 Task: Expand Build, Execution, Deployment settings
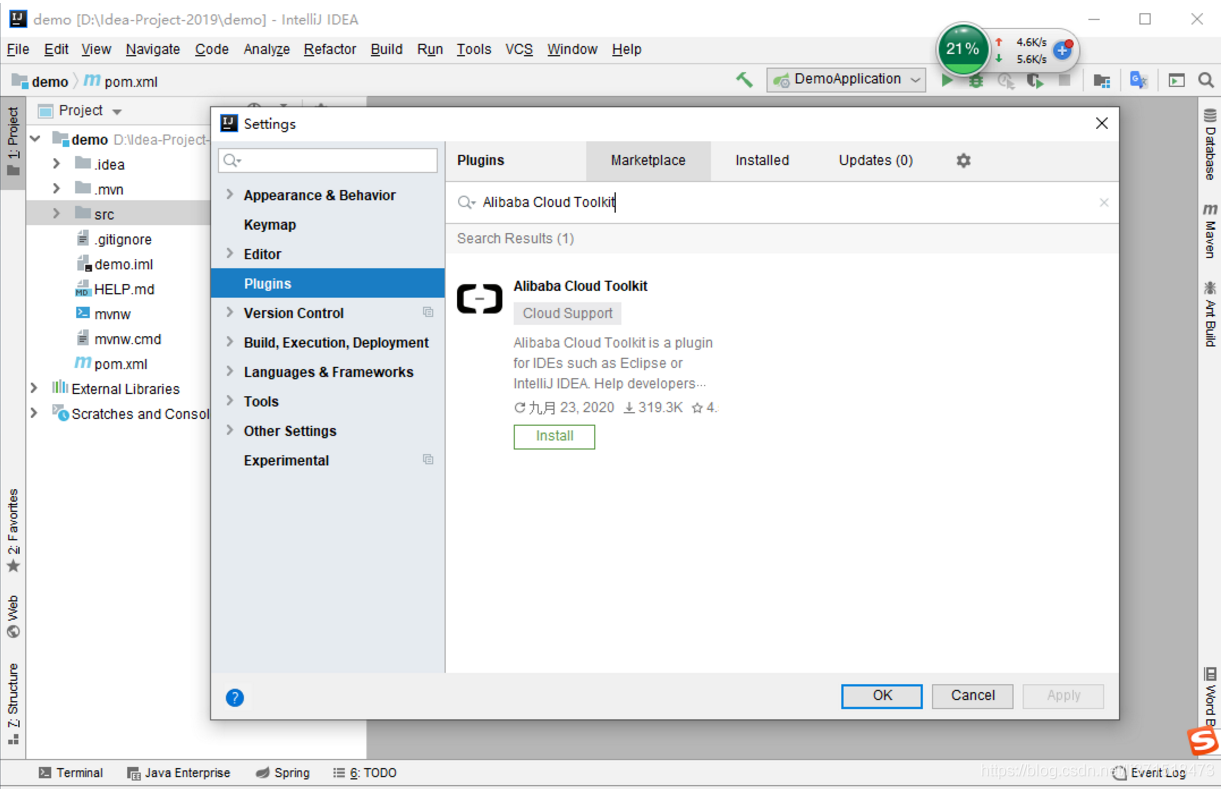coord(230,342)
